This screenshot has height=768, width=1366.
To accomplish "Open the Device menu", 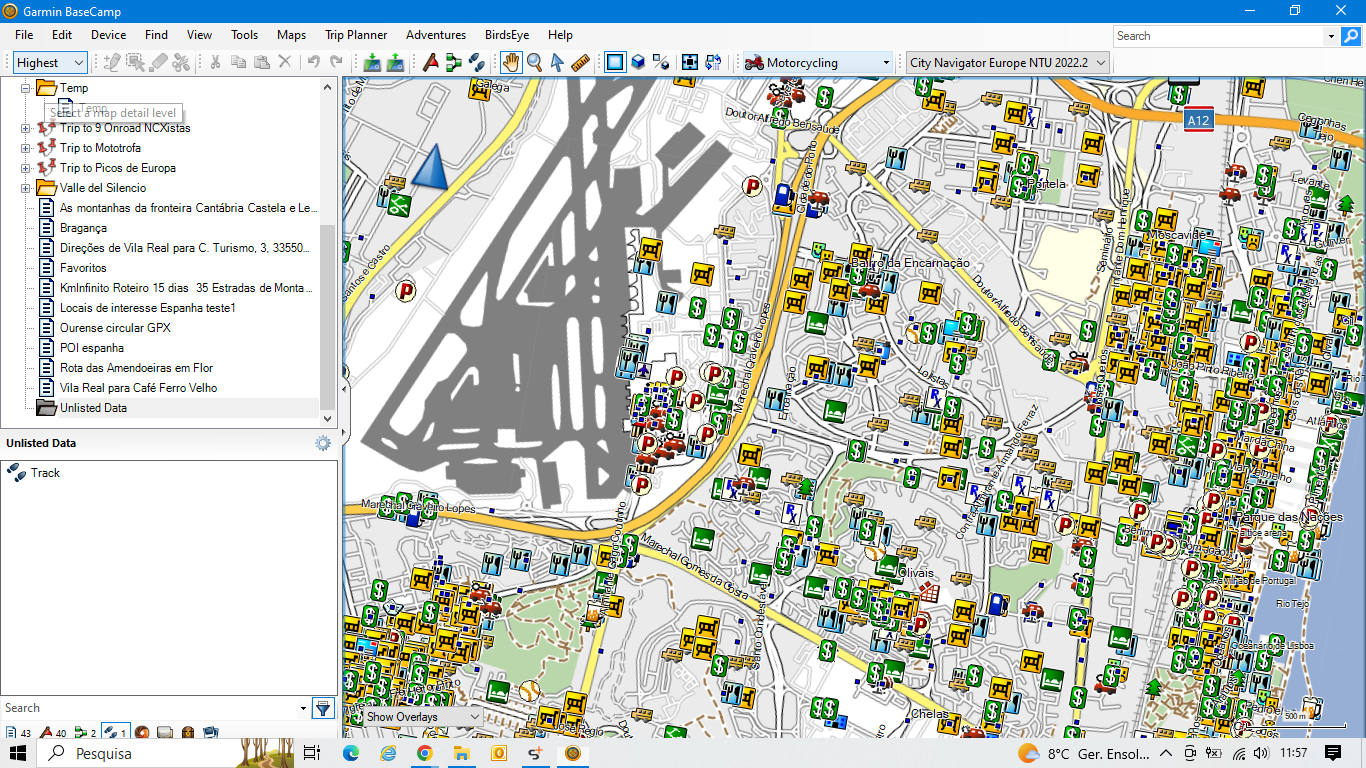I will click(108, 35).
